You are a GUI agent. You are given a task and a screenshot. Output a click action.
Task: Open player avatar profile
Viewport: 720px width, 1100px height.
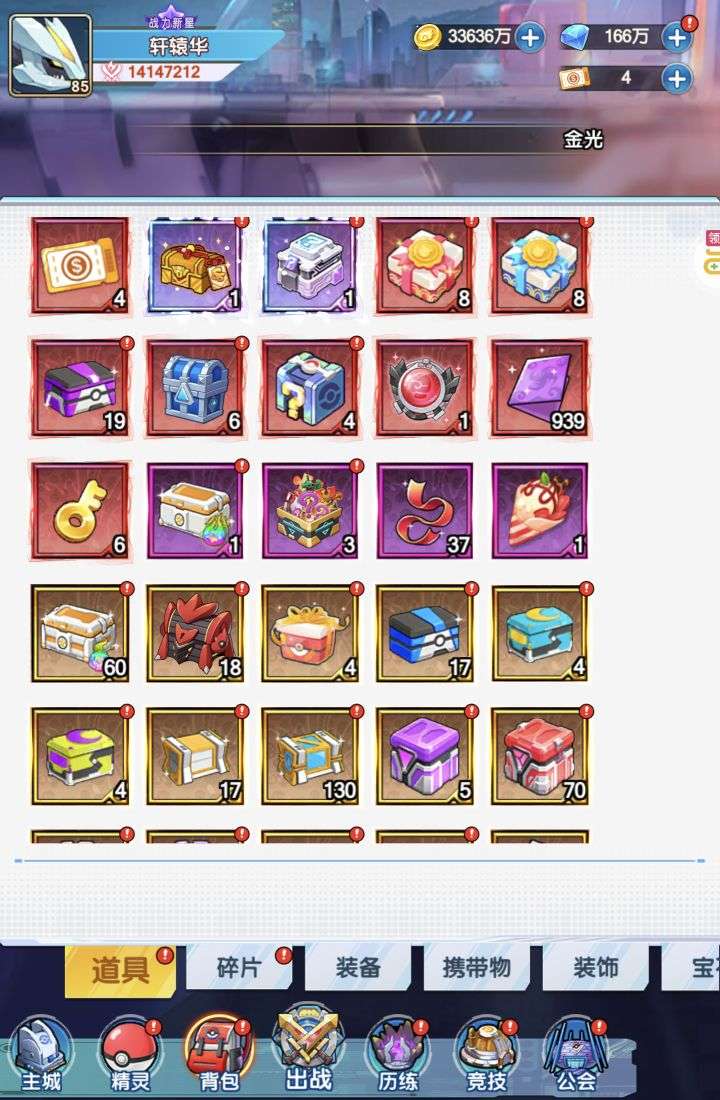(x=51, y=55)
